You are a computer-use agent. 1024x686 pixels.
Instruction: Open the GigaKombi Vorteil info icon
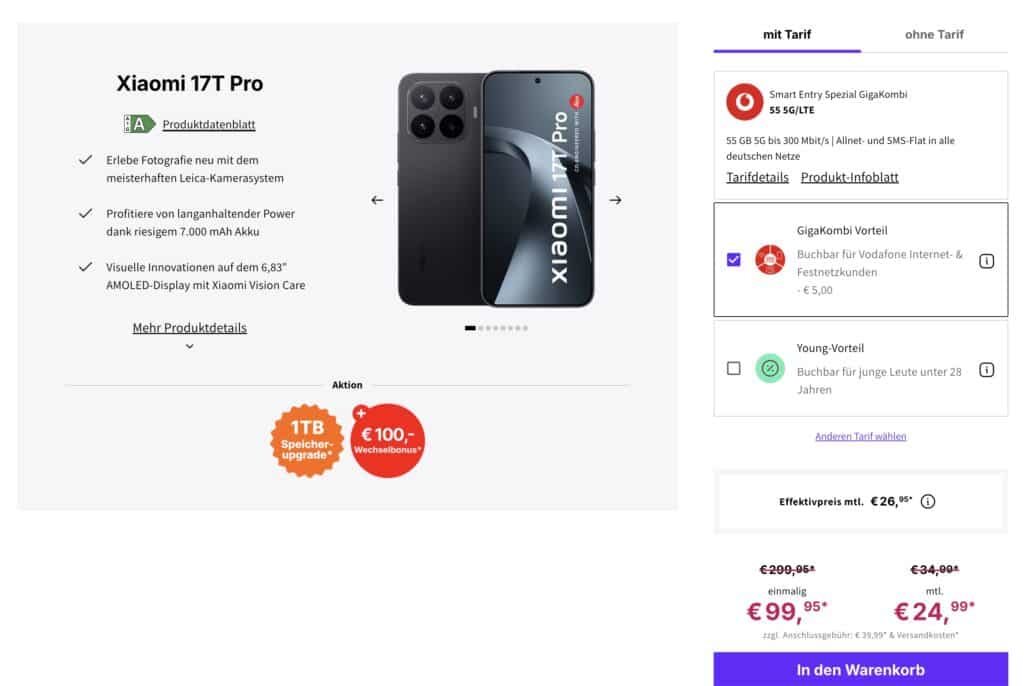pyautogui.click(x=986, y=261)
